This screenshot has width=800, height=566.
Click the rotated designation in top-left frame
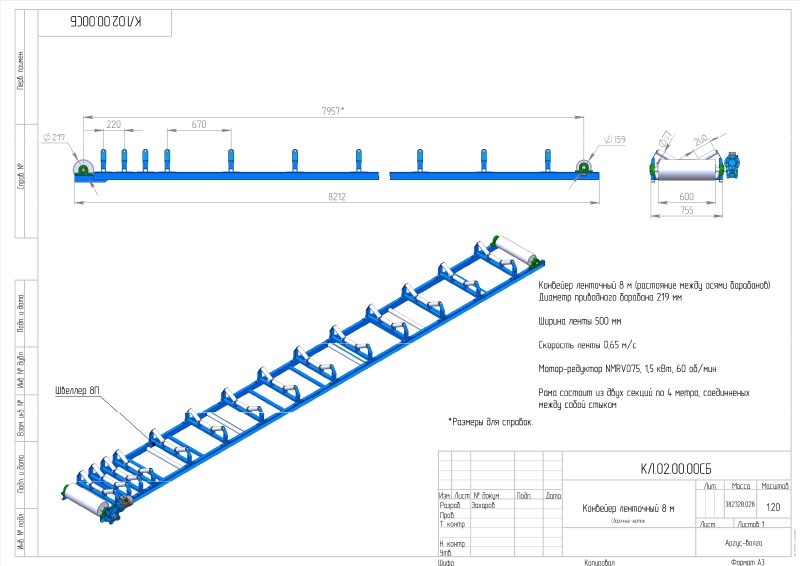click(106, 21)
